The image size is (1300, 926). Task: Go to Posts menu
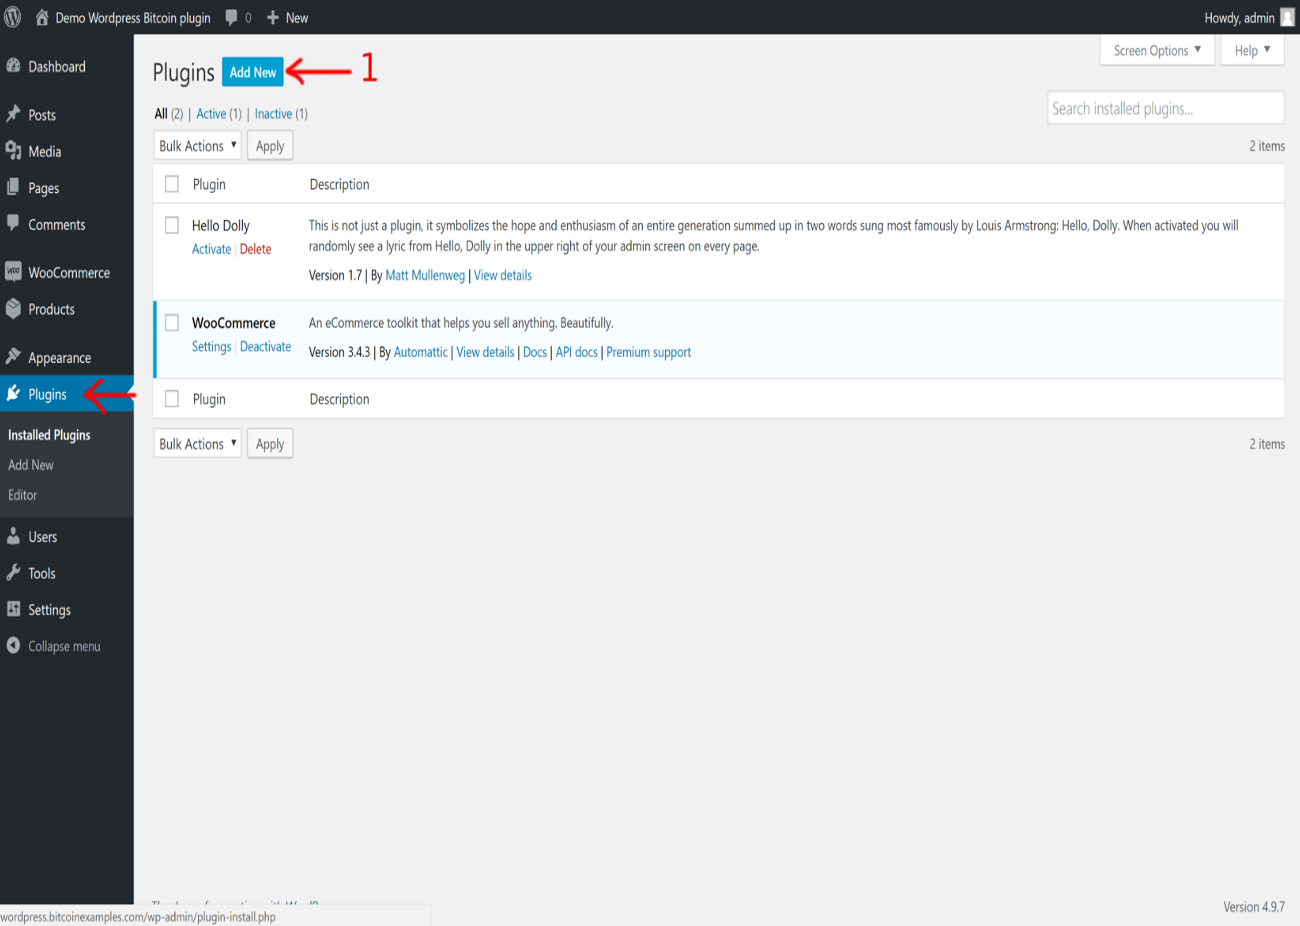[x=42, y=115]
